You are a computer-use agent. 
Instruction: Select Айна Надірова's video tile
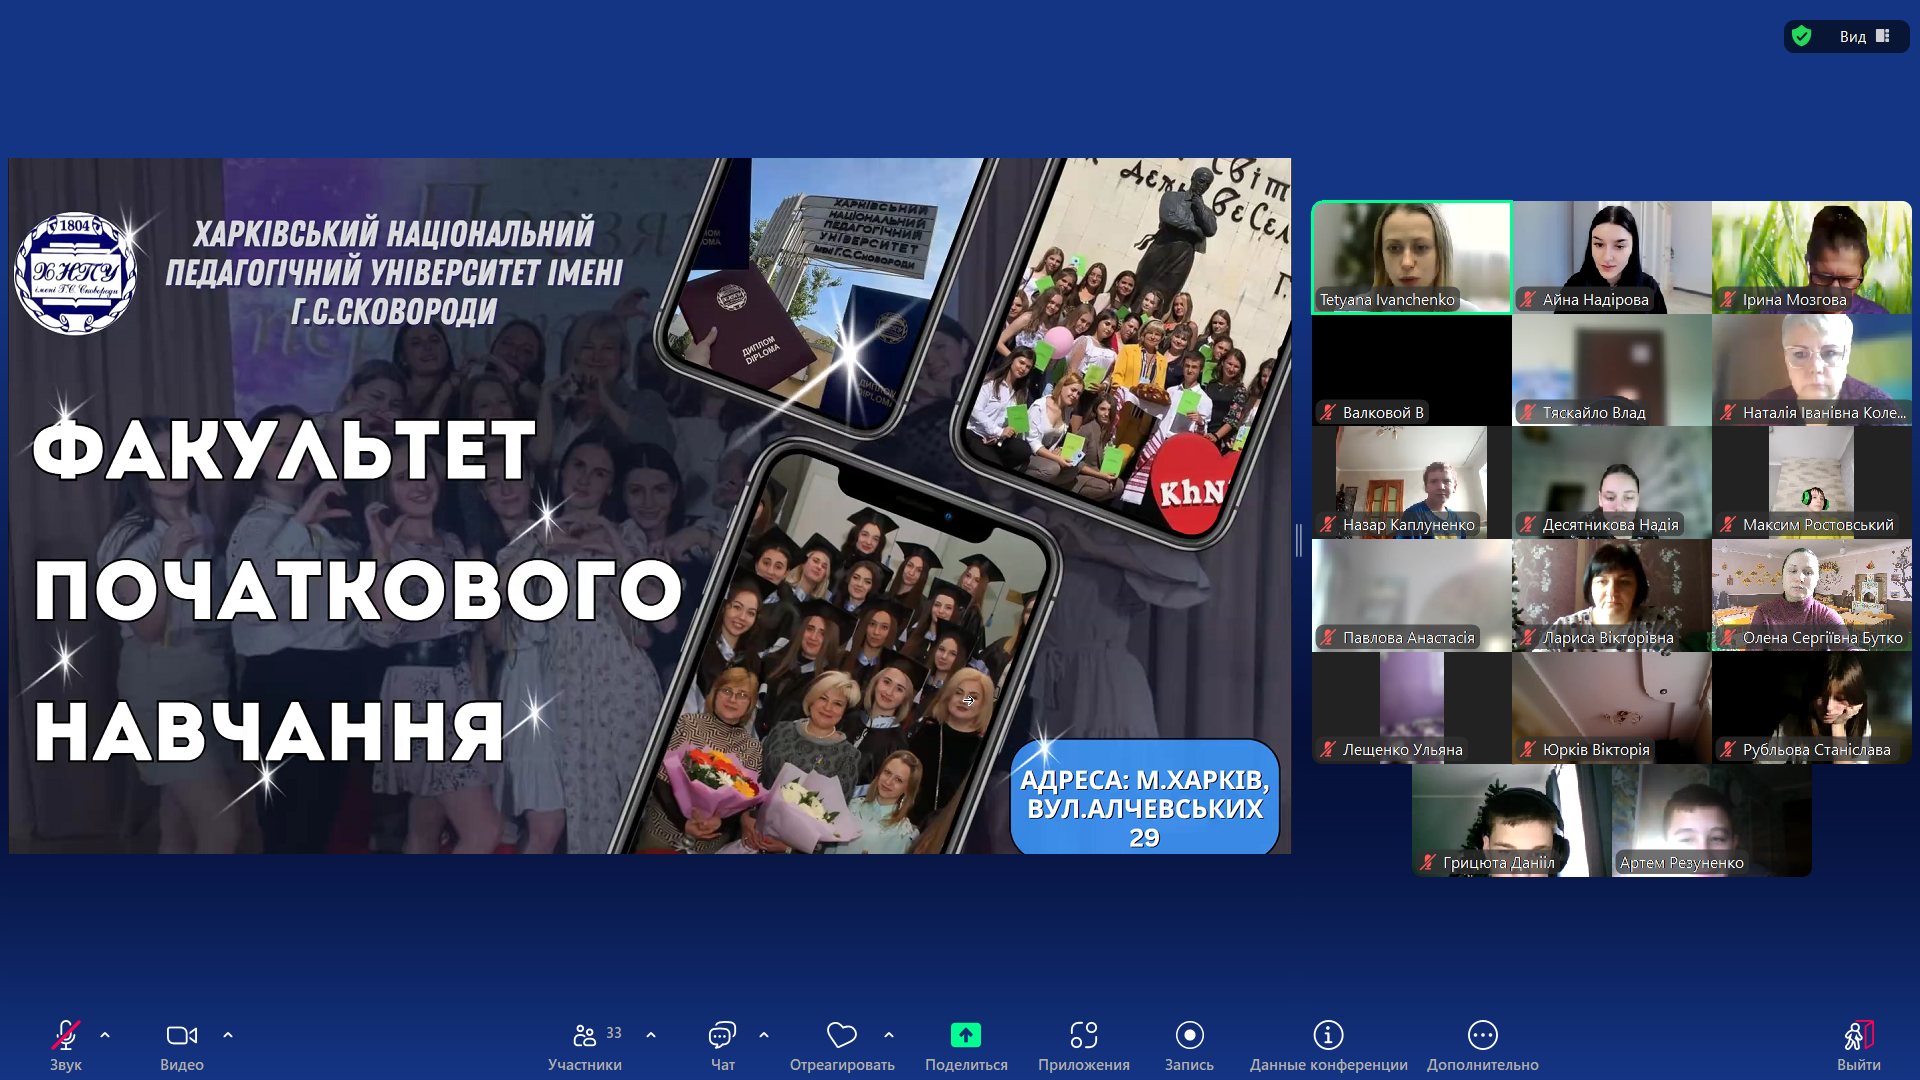coord(1612,257)
